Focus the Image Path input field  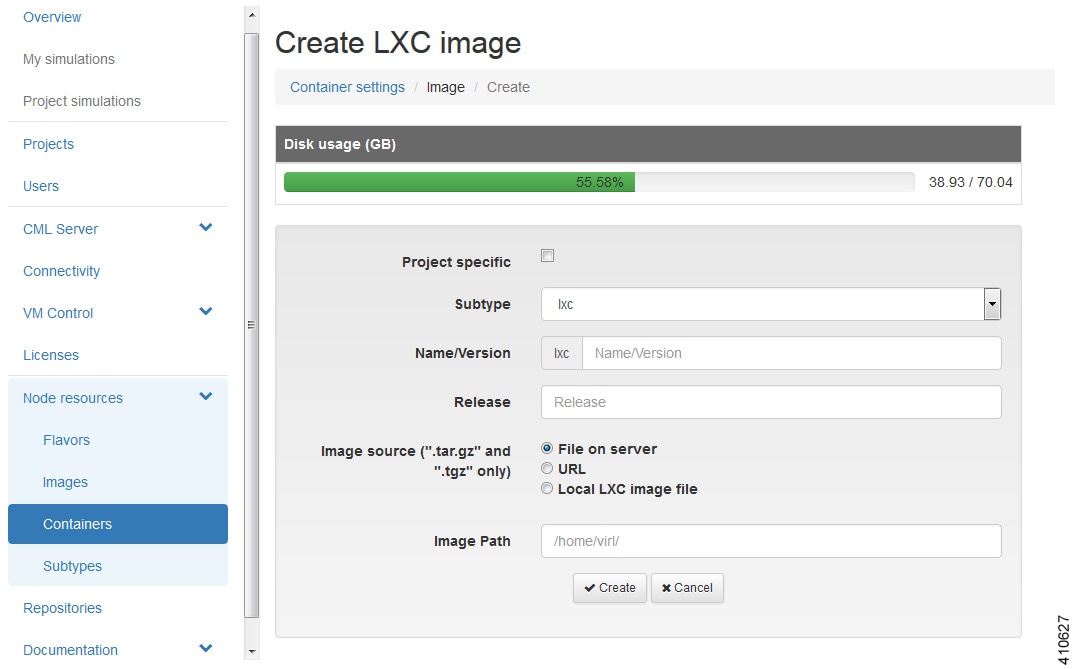771,541
